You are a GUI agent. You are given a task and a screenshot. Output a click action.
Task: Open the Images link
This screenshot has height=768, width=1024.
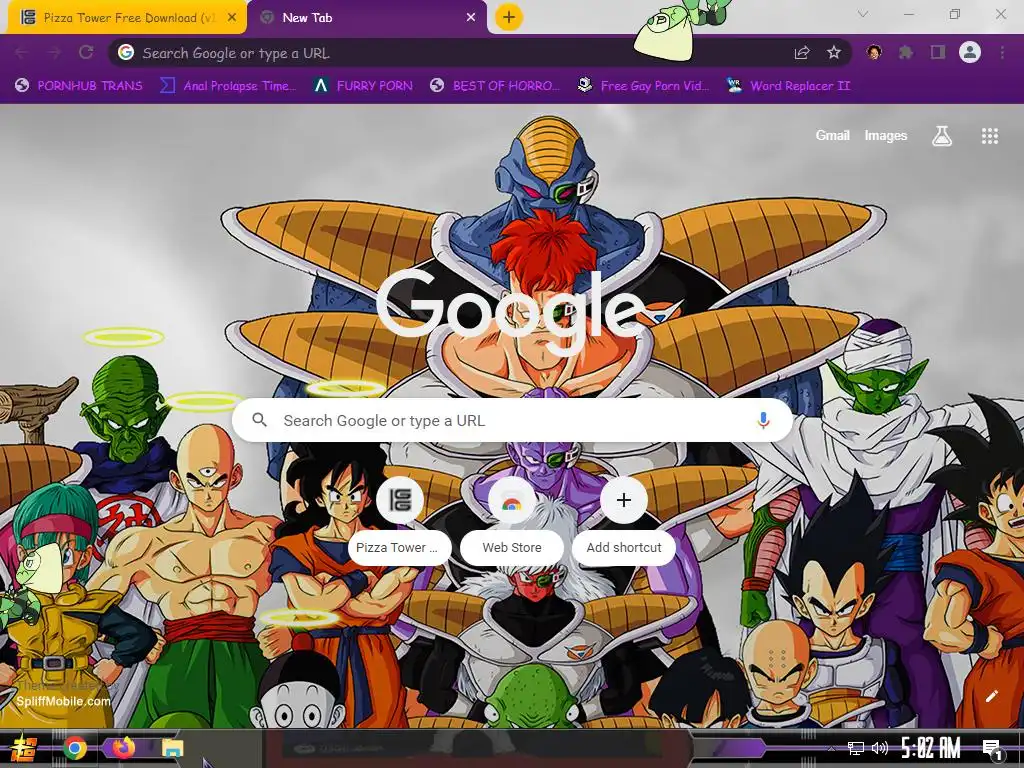click(x=886, y=135)
